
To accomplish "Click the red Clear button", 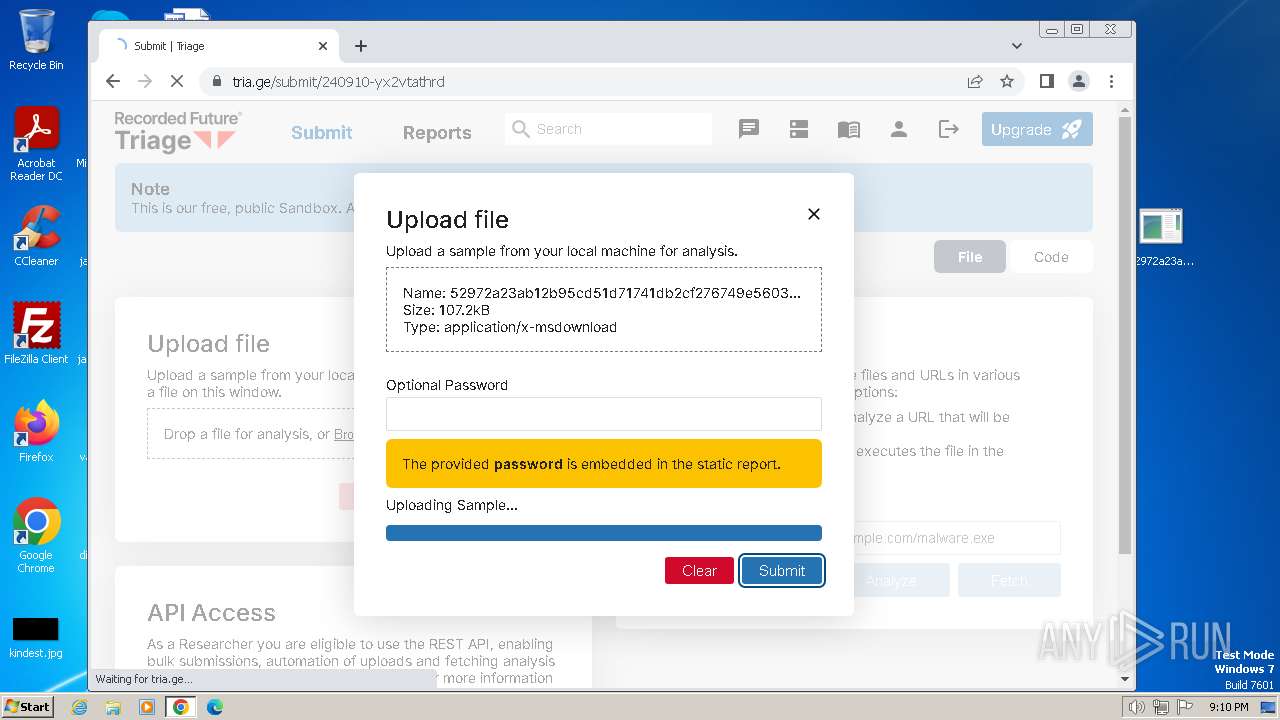I will (699, 570).
